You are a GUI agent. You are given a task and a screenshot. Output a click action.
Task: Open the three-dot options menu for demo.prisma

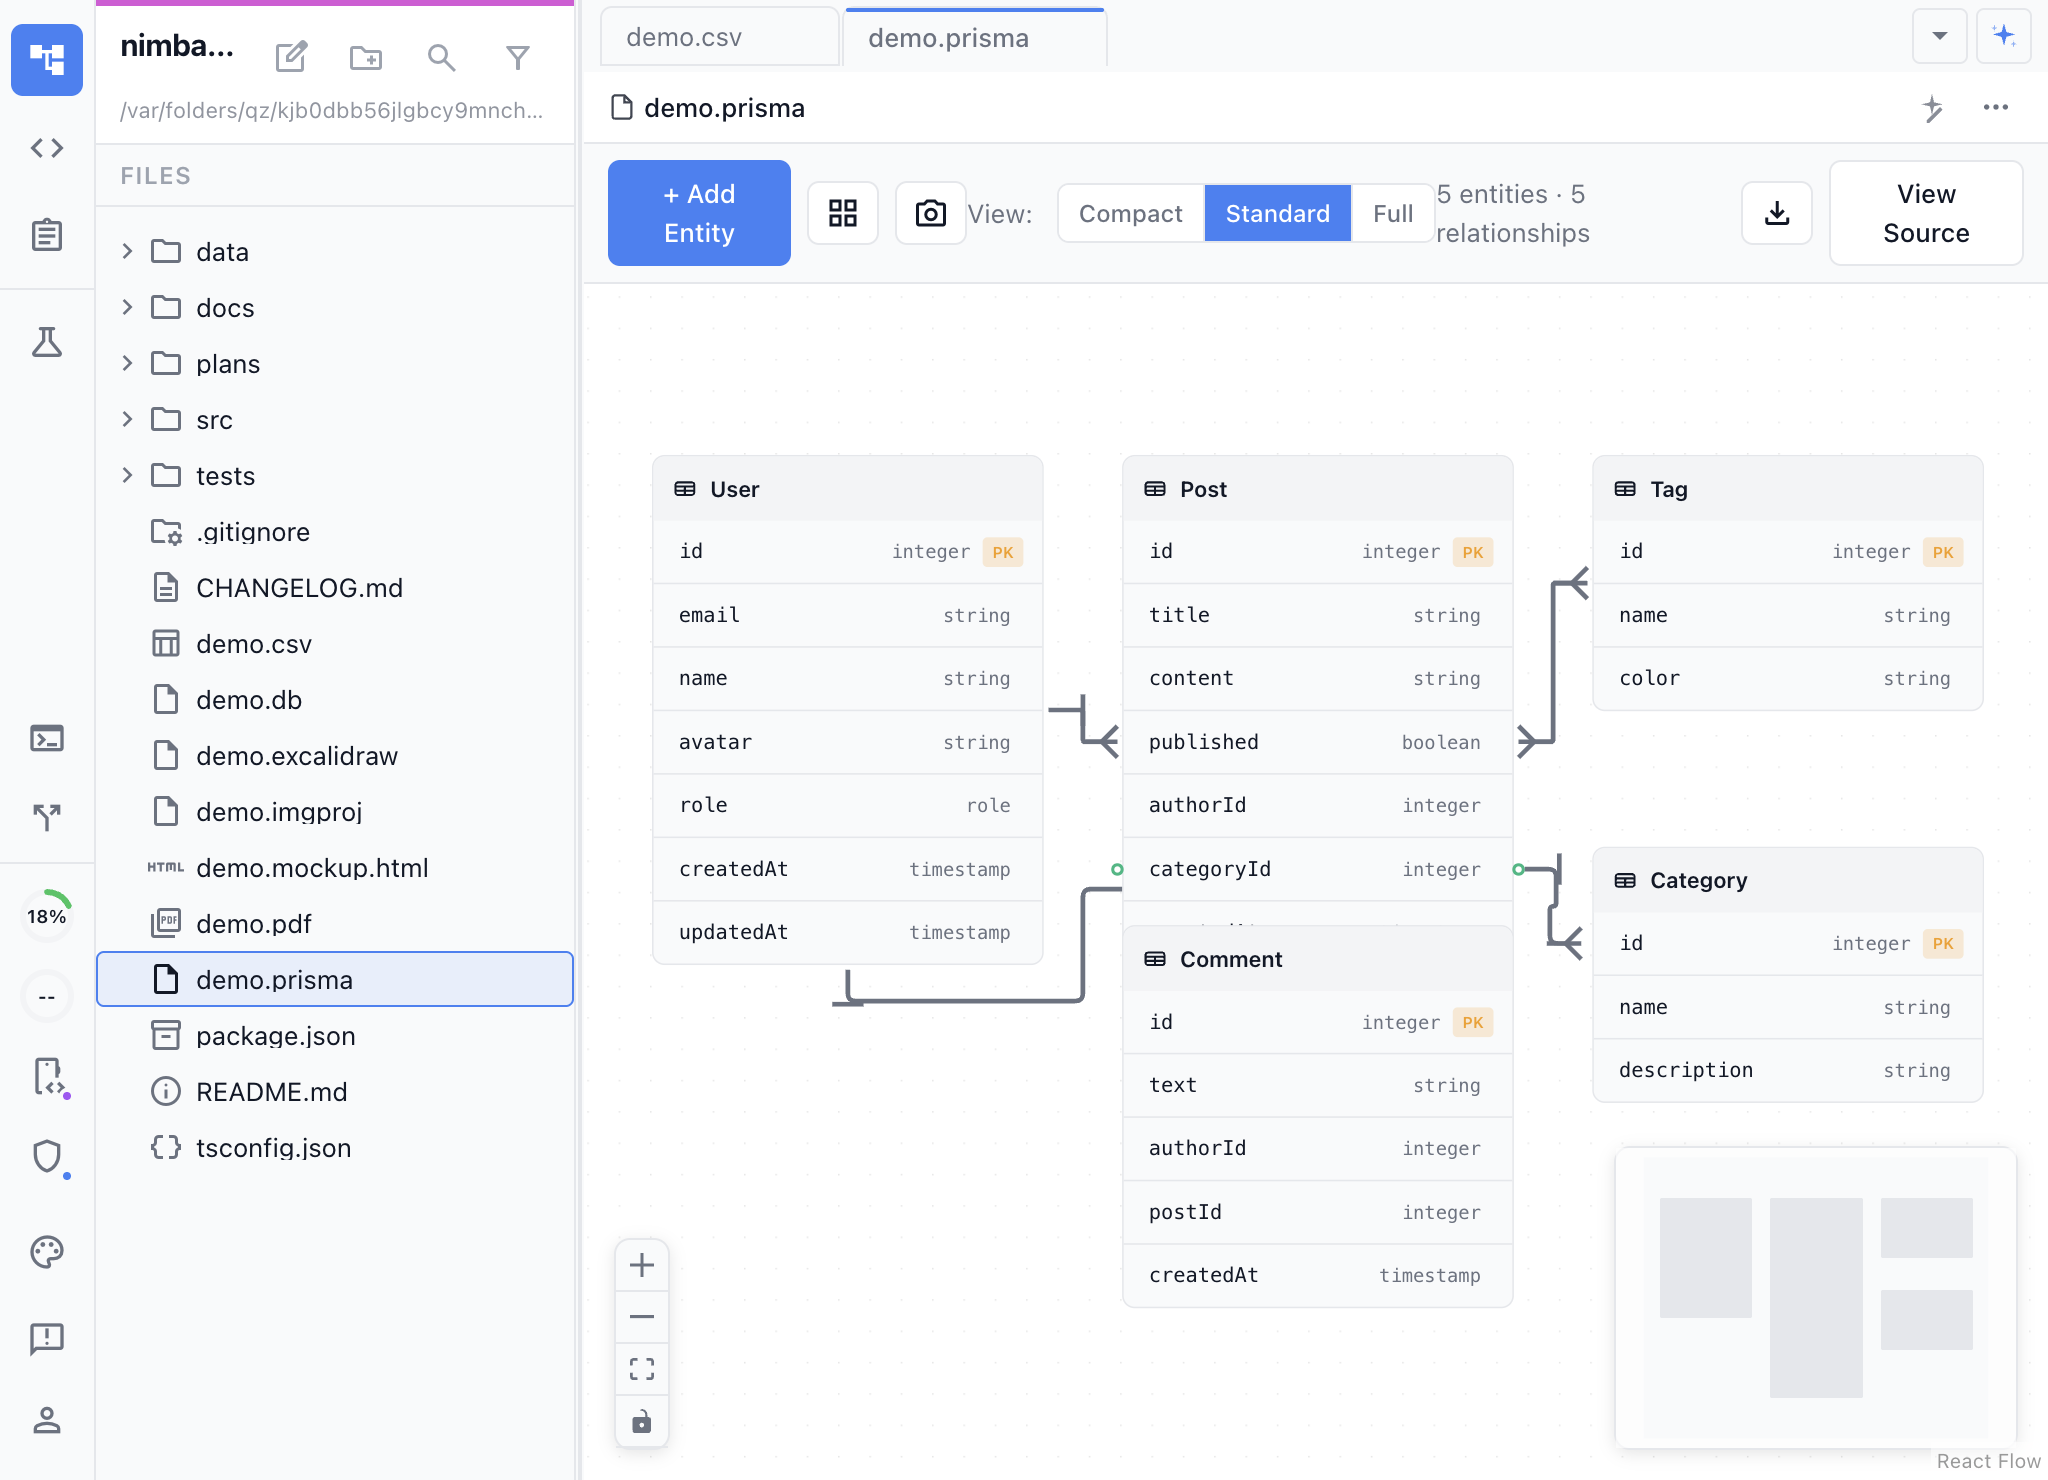(x=1996, y=108)
